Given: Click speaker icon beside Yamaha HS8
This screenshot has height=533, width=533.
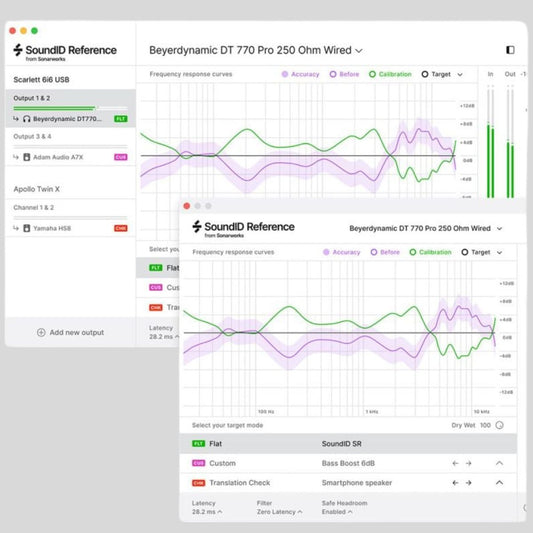Looking at the screenshot, I should pos(27,228).
